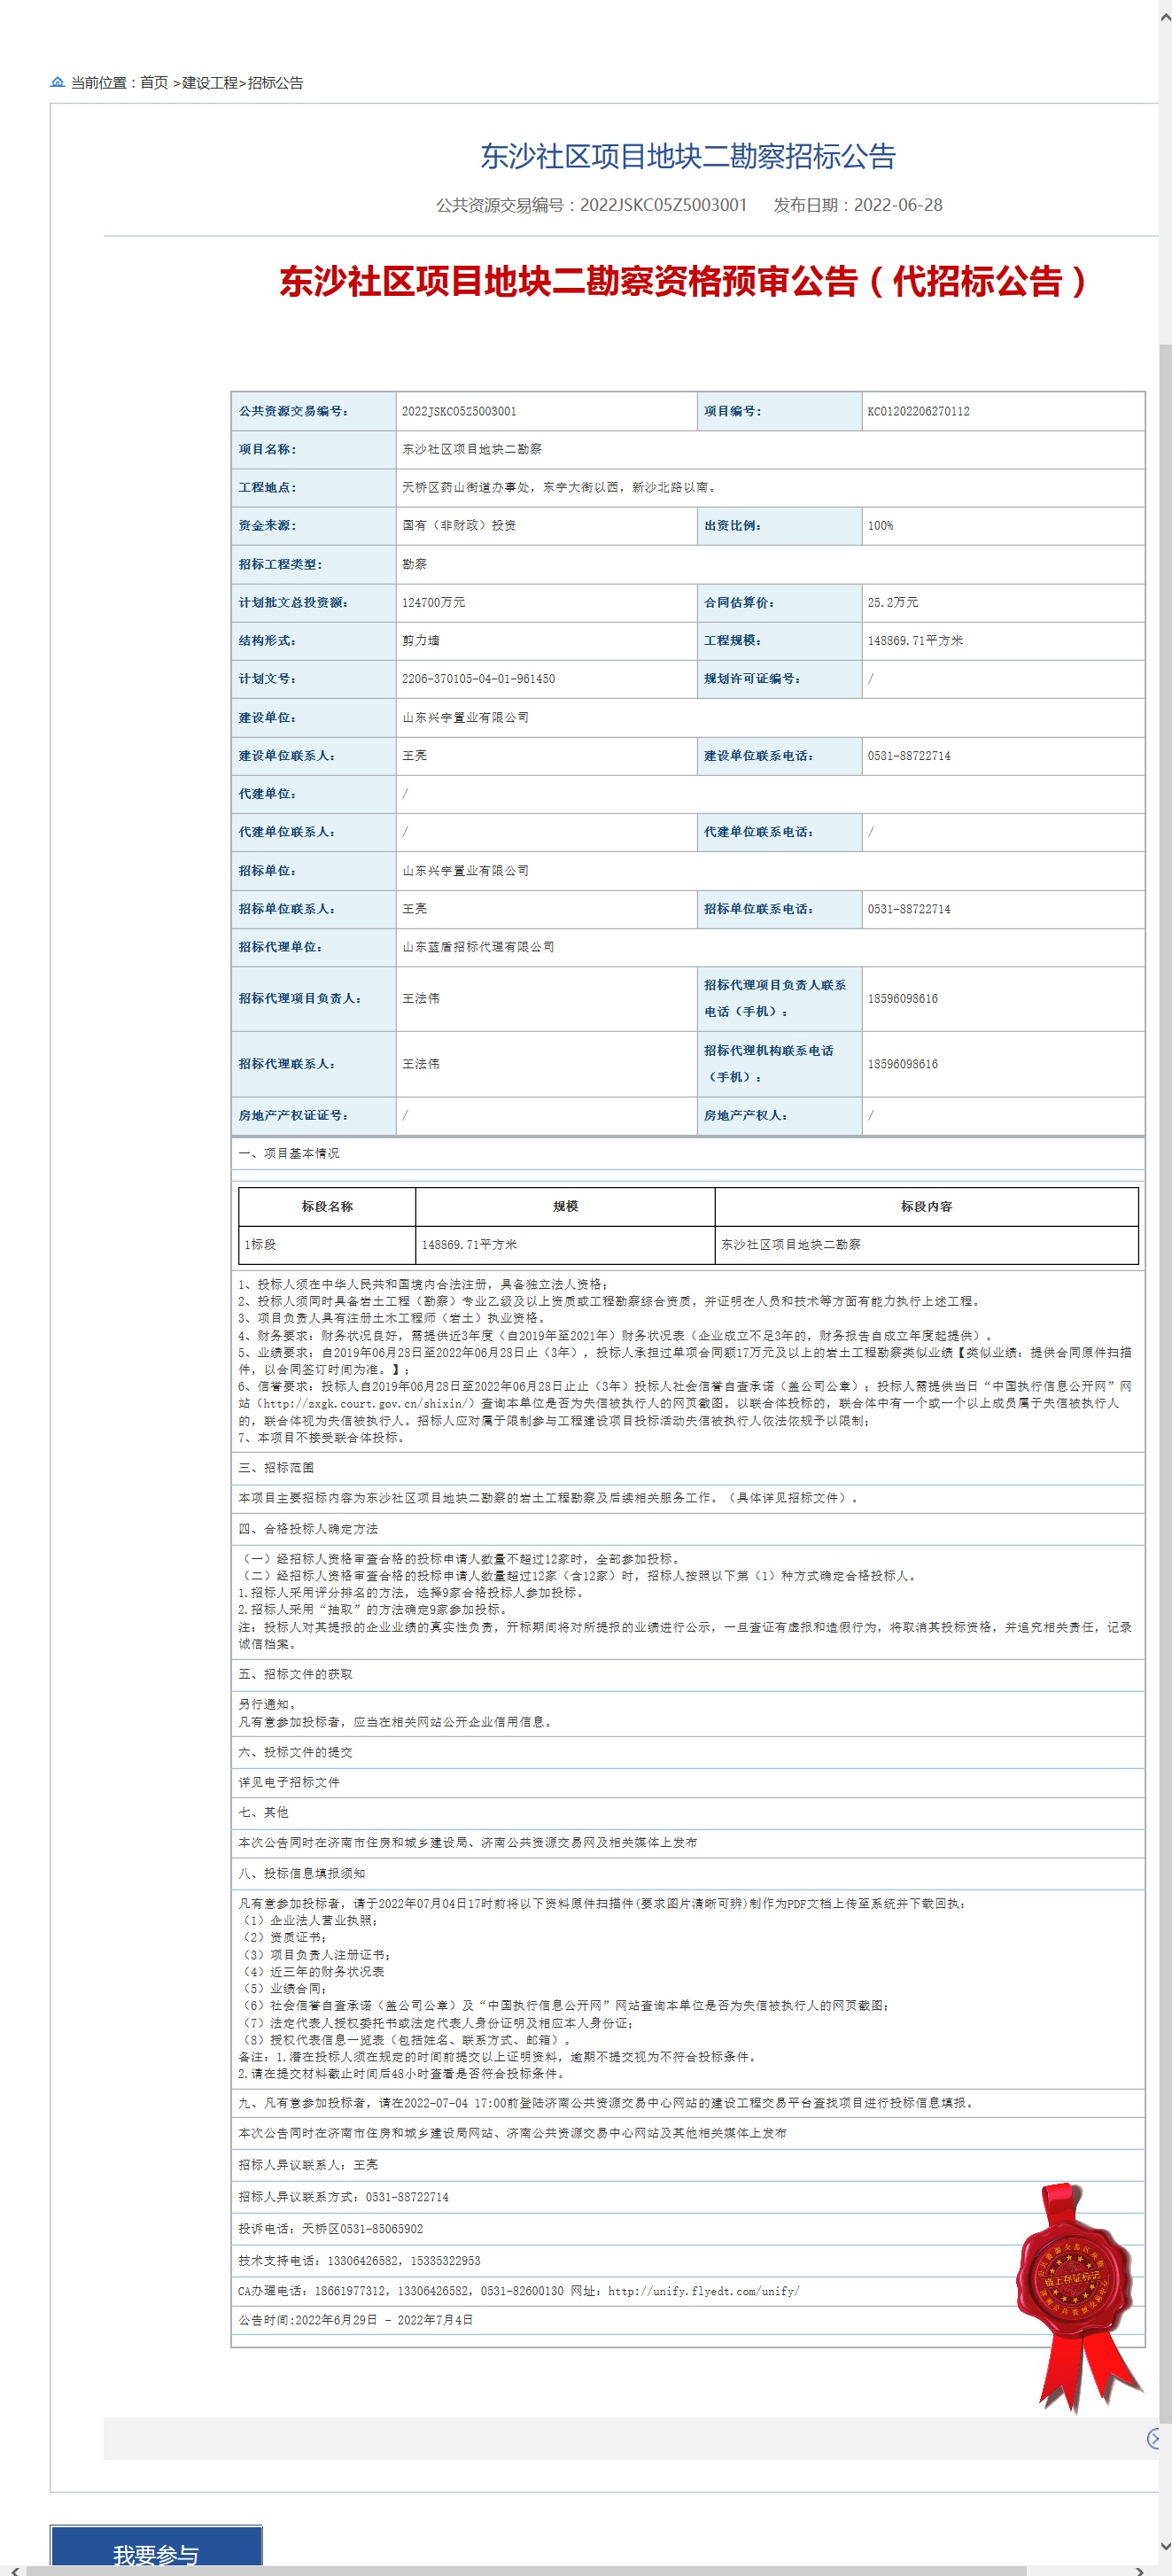Click the 公告时间 date range line
The height and width of the screenshot is (2576, 1172).
pyautogui.click(x=356, y=2320)
